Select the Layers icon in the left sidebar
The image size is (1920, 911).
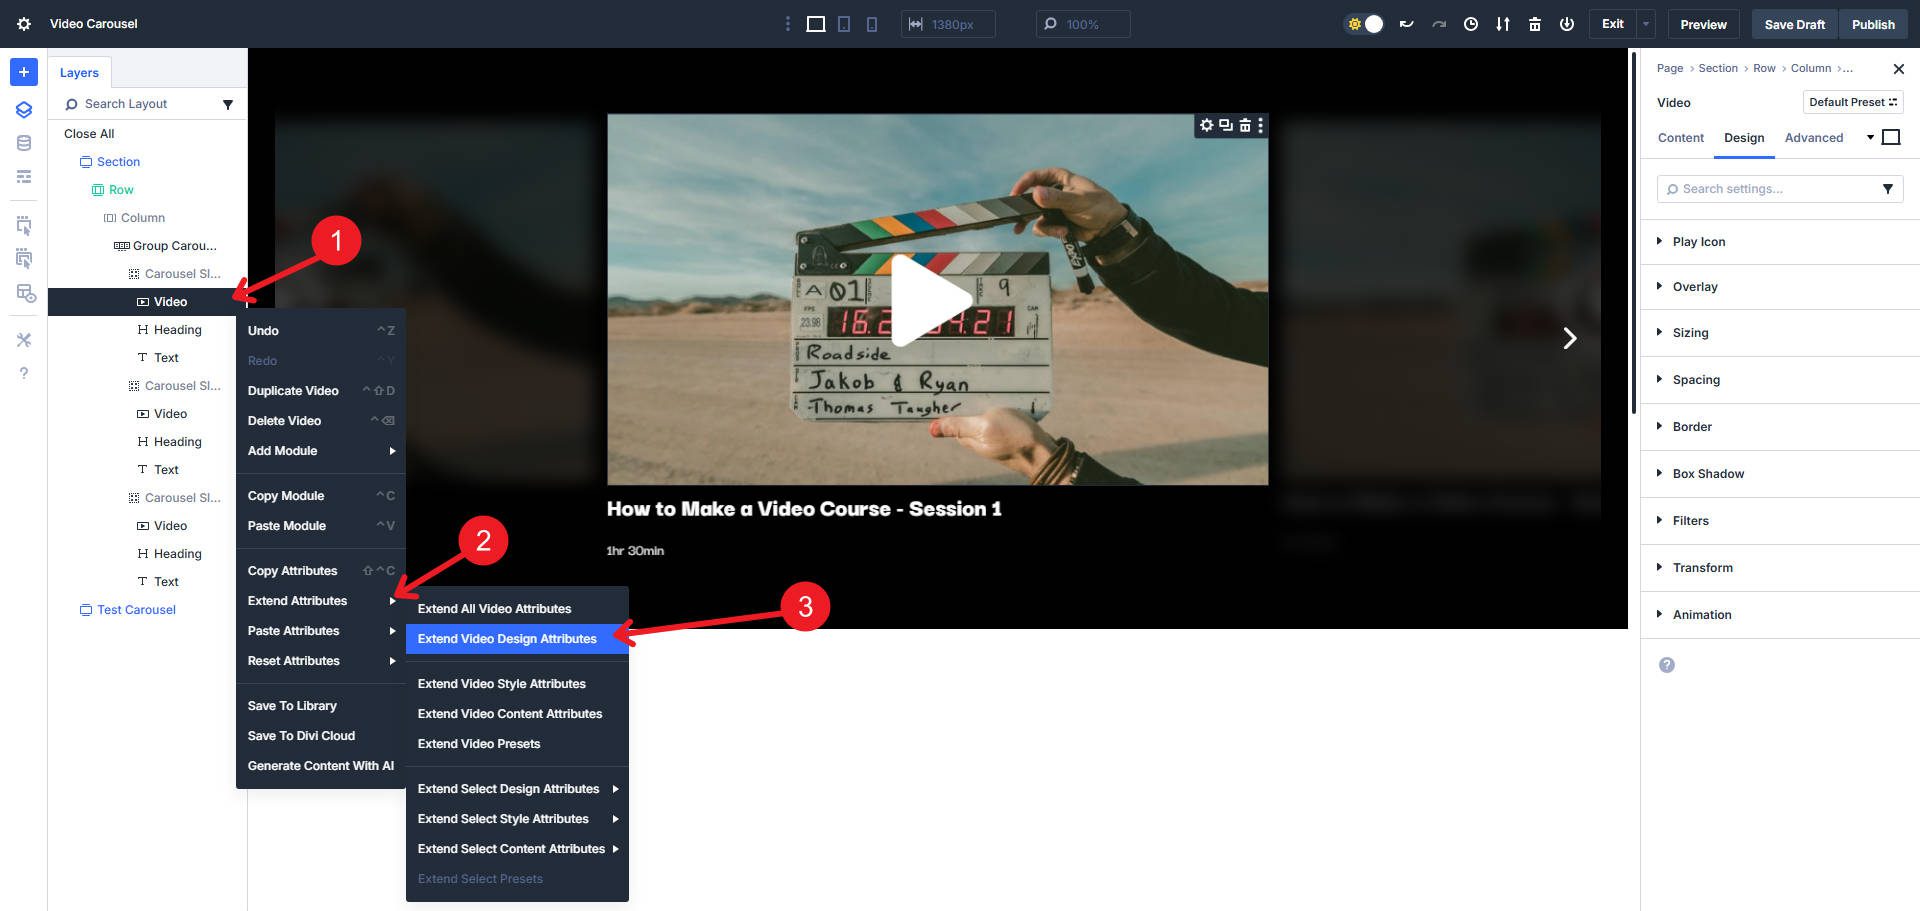pos(23,110)
